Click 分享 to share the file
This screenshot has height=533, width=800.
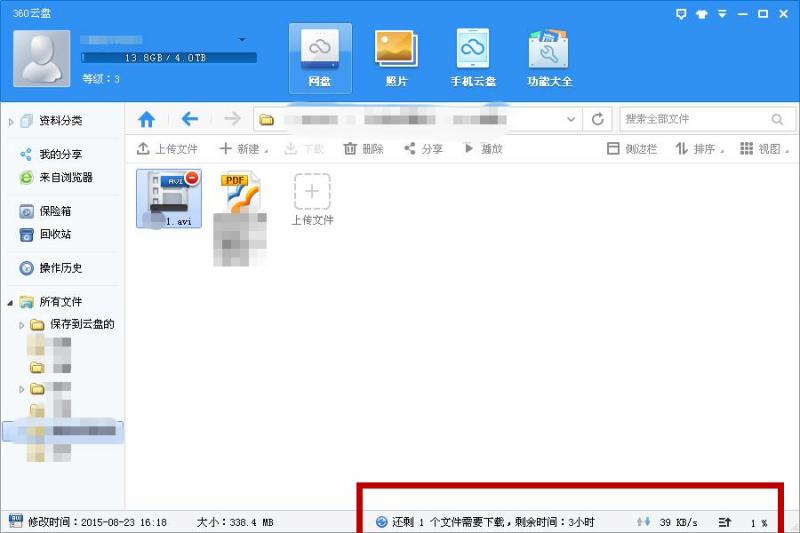pyautogui.click(x=423, y=149)
